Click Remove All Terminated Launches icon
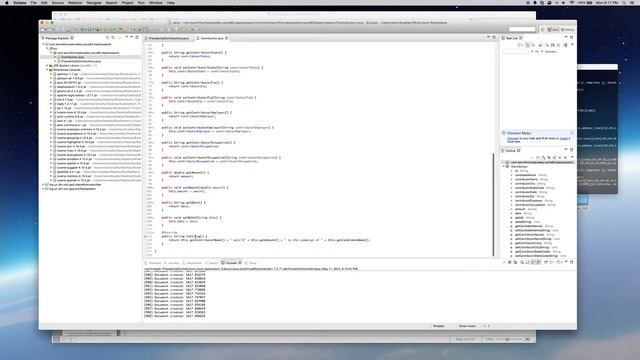640x360 pixels. [516, 262]
